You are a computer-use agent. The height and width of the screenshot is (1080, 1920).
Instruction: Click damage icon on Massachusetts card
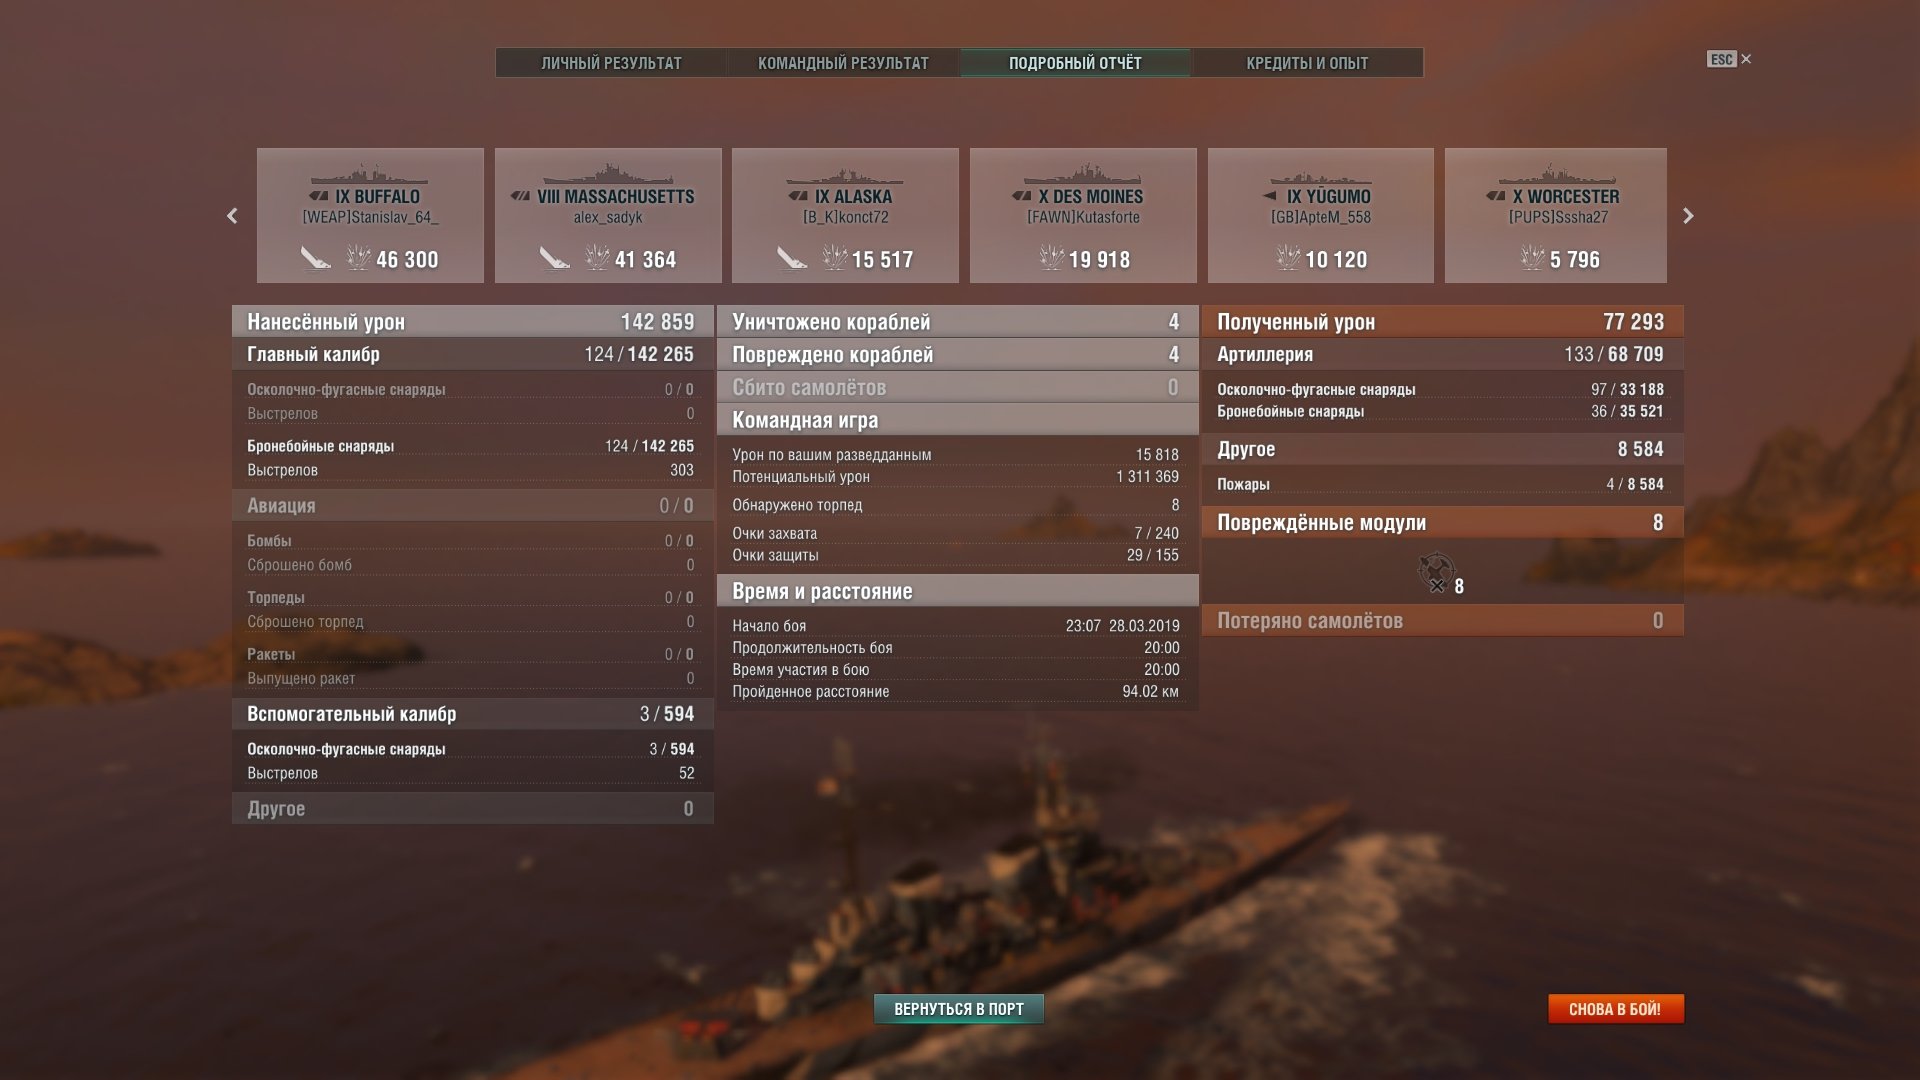[597, 258]
